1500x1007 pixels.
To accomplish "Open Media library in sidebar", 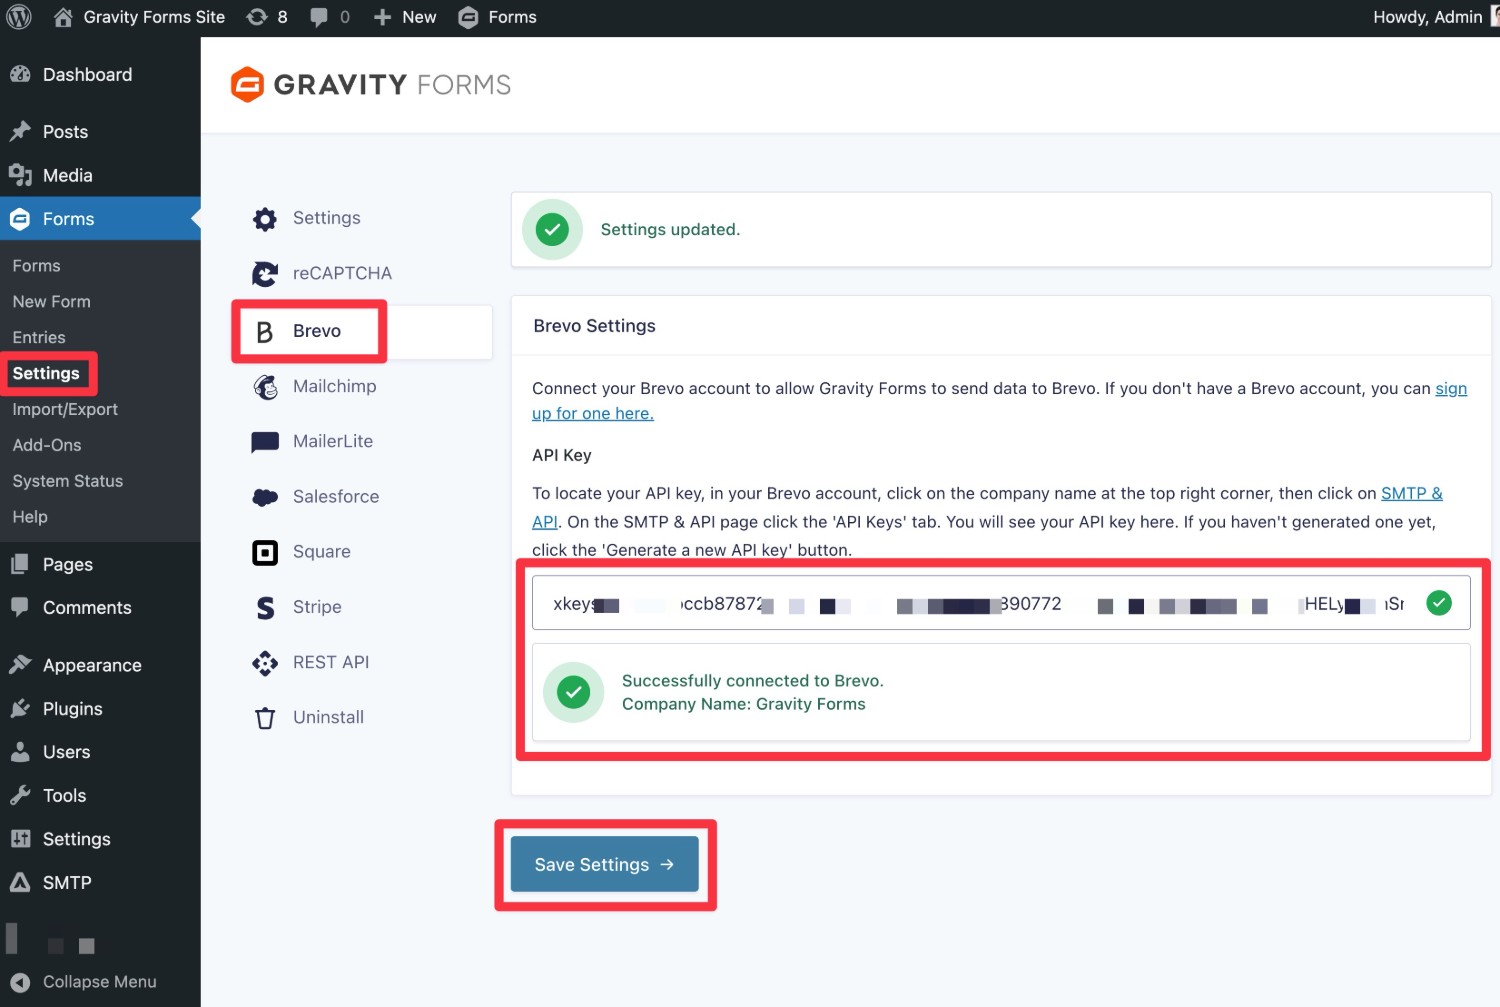I will pyautogui.click(x=100, y=176).
